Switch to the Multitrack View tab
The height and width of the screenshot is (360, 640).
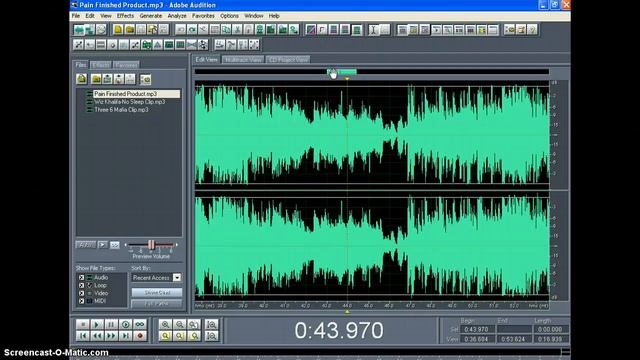click(x=243, y=60)
